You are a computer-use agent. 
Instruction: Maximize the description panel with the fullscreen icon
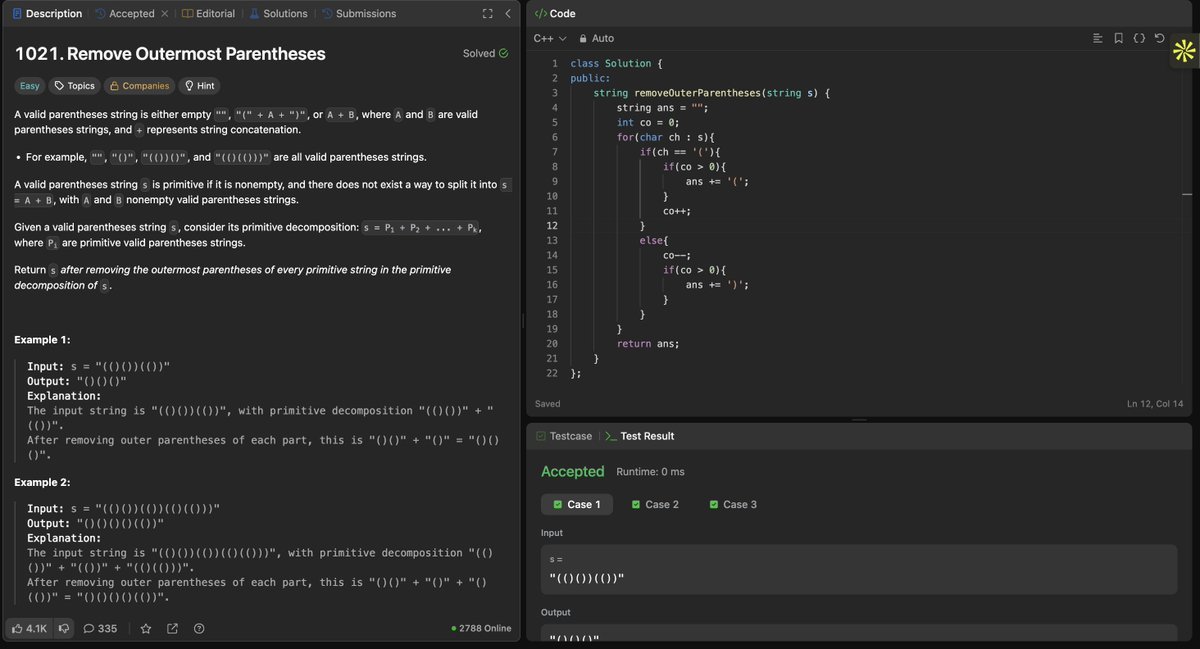pyautogui.click(x=487, y=14)
